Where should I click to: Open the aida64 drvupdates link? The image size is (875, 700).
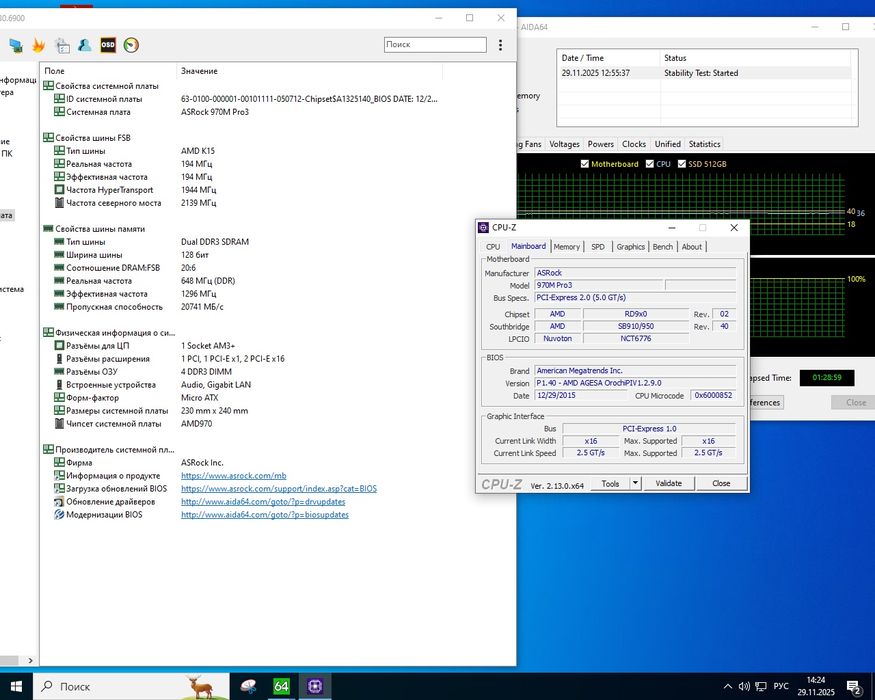coord(263,501)
